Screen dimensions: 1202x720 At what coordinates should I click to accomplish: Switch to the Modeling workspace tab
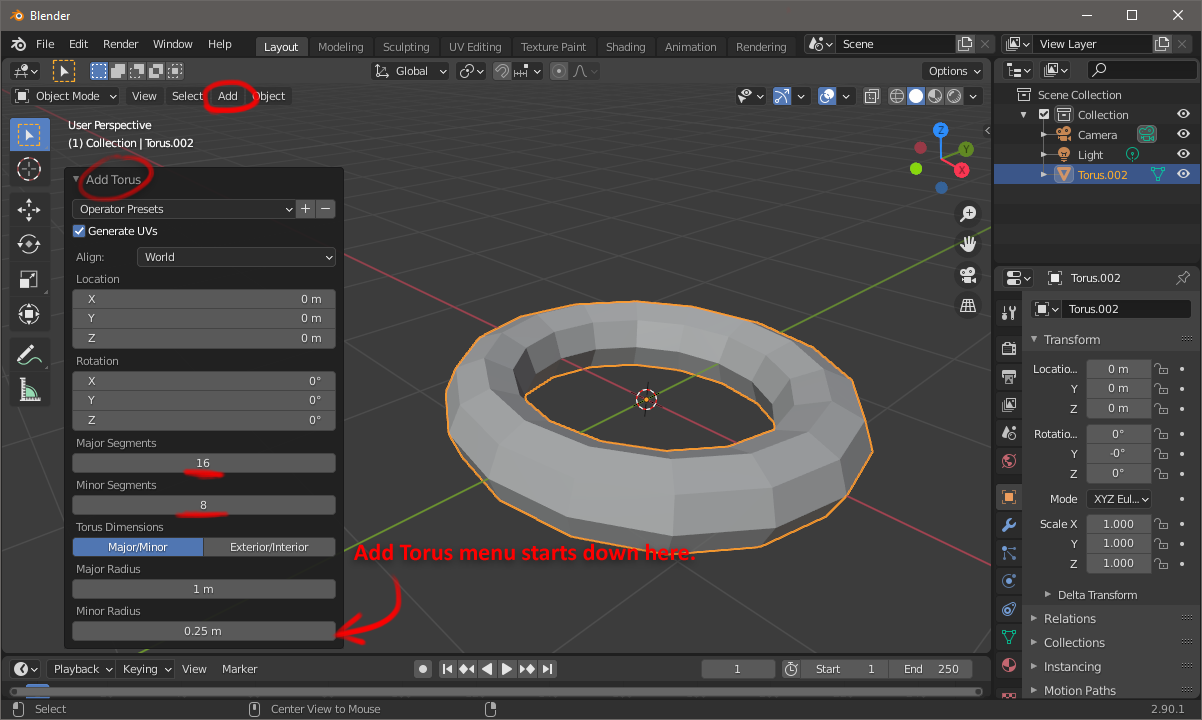[x=341, y=47]
